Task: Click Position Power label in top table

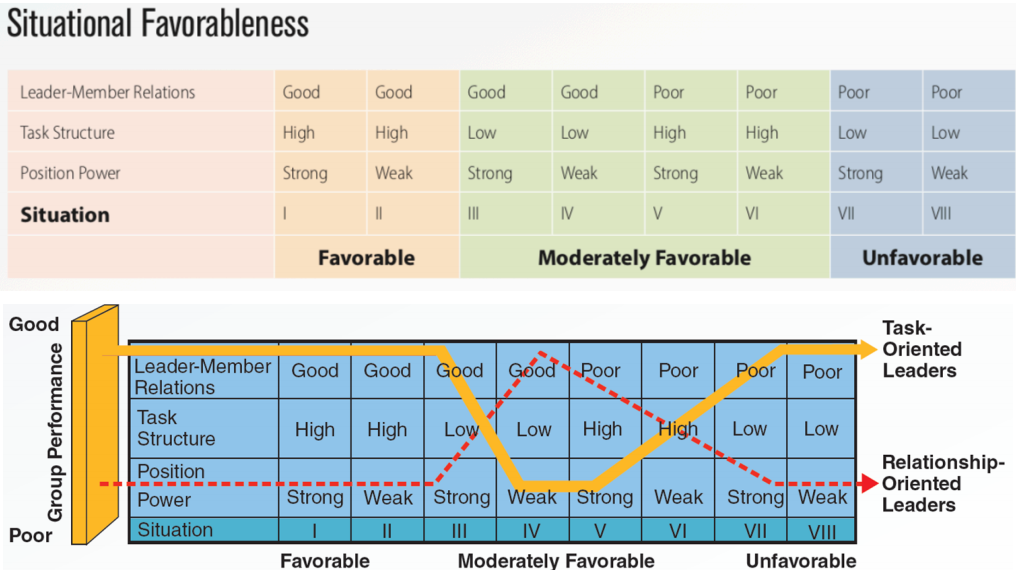Action: pos(70,173)
